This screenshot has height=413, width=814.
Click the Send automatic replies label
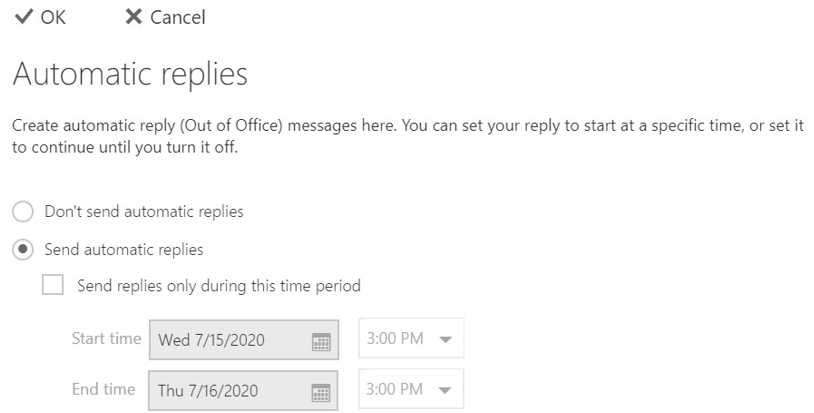[x=124, y=250]
